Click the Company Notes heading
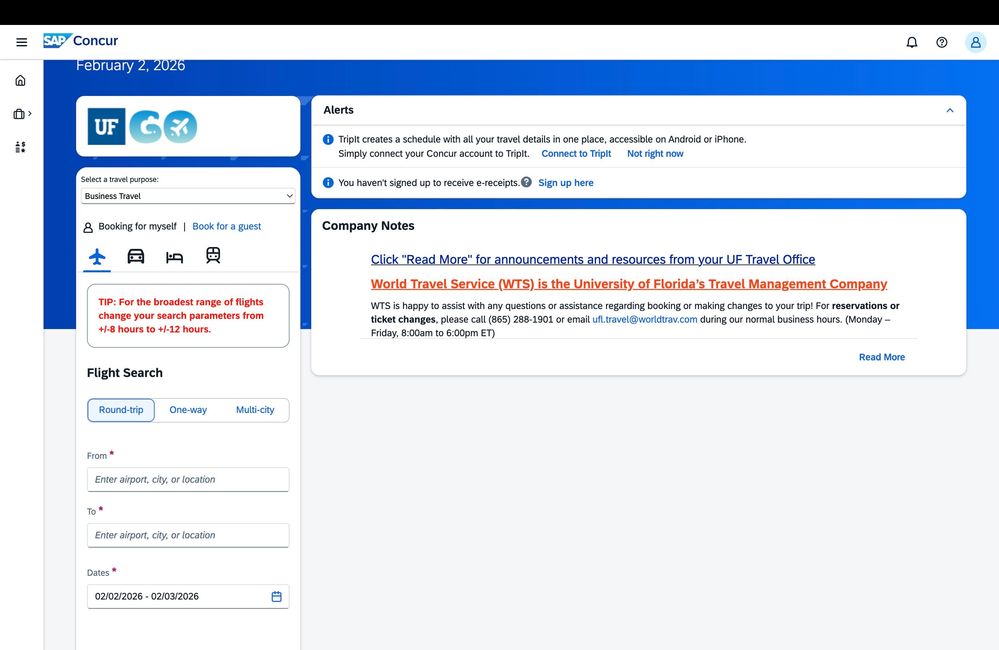The image size is (999, 650). (x=368, y=226)
